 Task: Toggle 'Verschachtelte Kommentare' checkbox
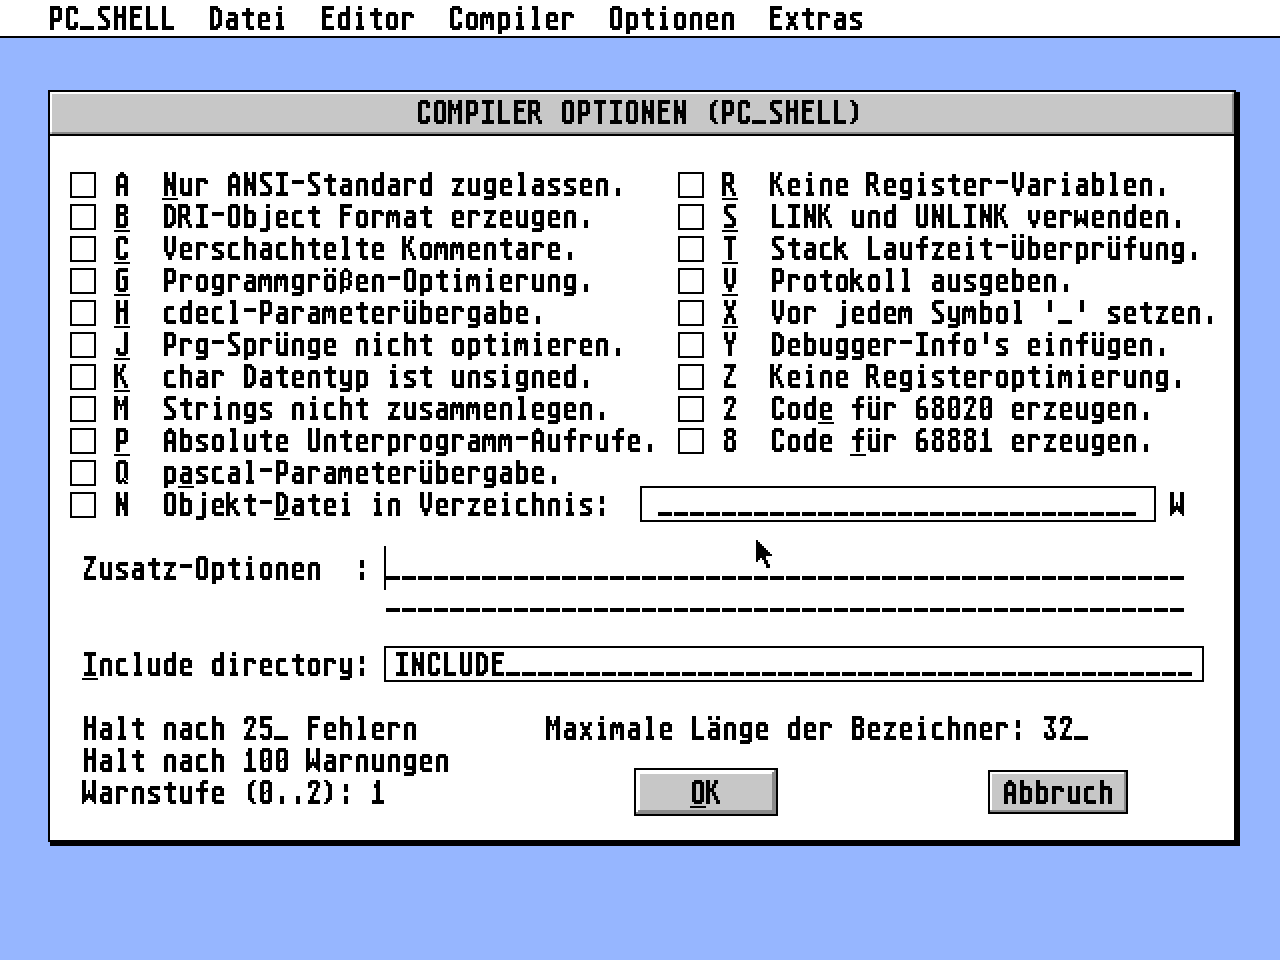[83, 248]
